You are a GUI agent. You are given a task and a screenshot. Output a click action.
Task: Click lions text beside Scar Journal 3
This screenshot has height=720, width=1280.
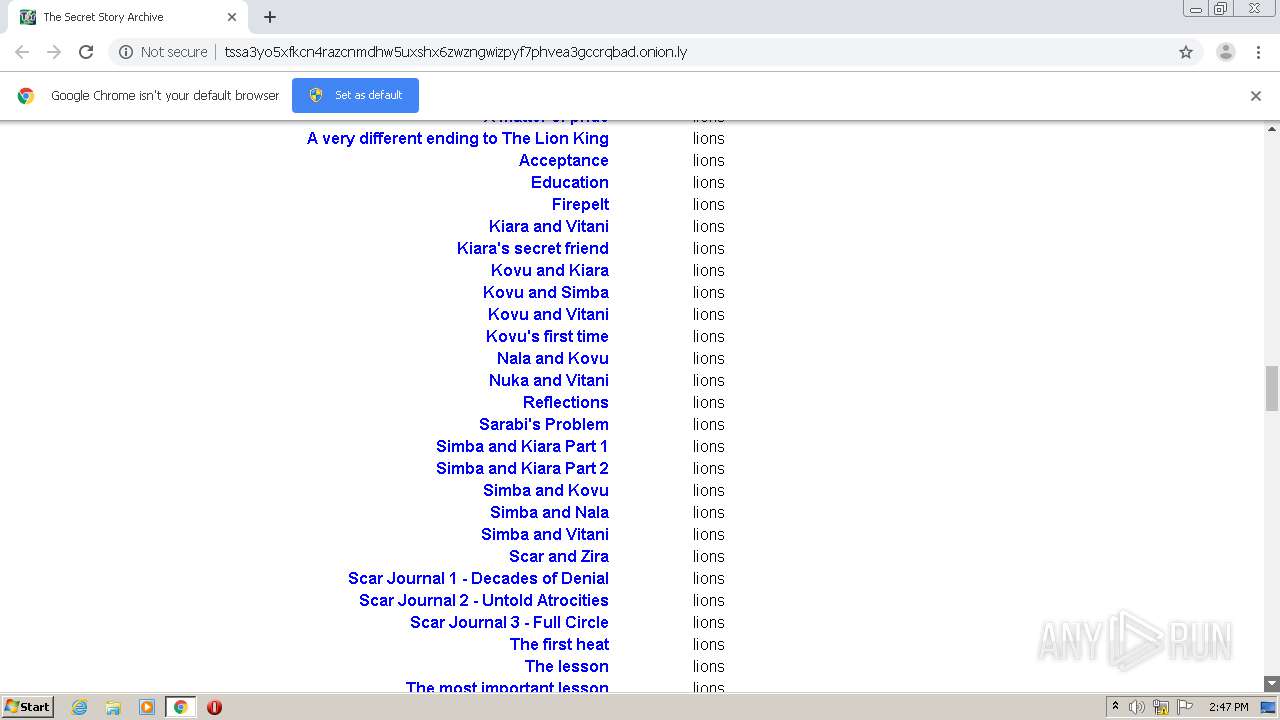click(708, 622)
